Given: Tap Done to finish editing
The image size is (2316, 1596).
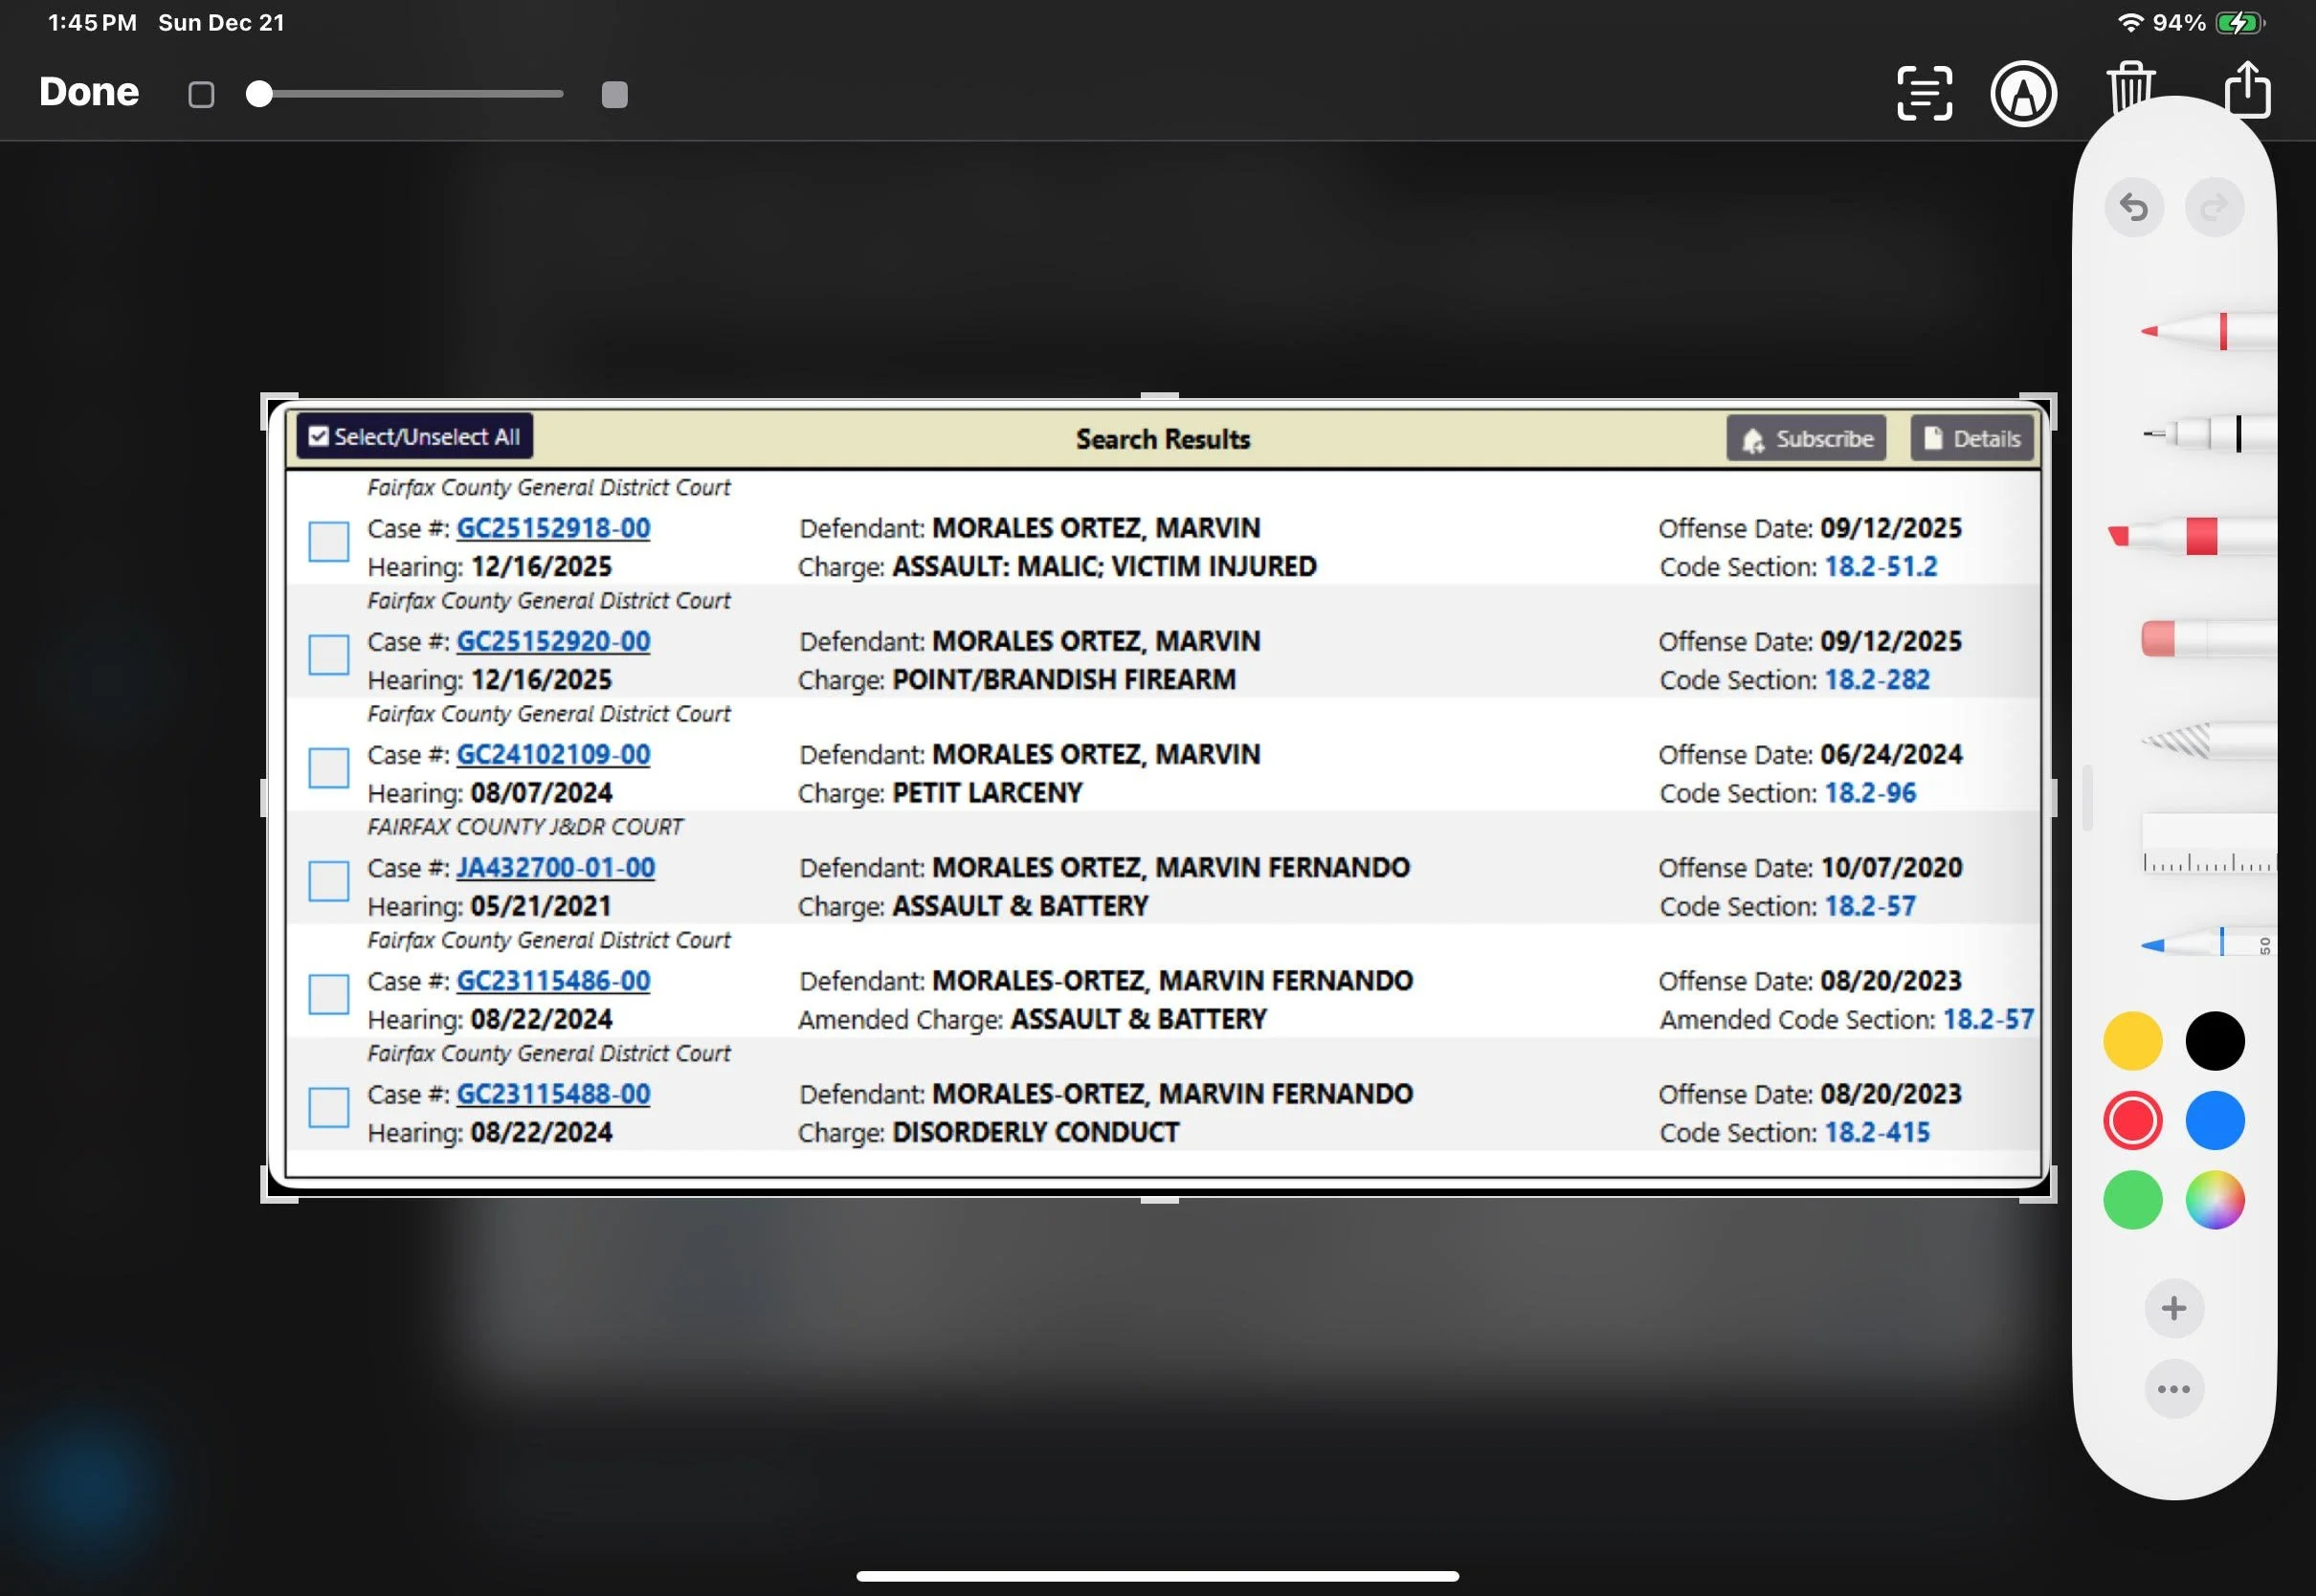Looking at the screenshot, I should (x=89, y=92).
